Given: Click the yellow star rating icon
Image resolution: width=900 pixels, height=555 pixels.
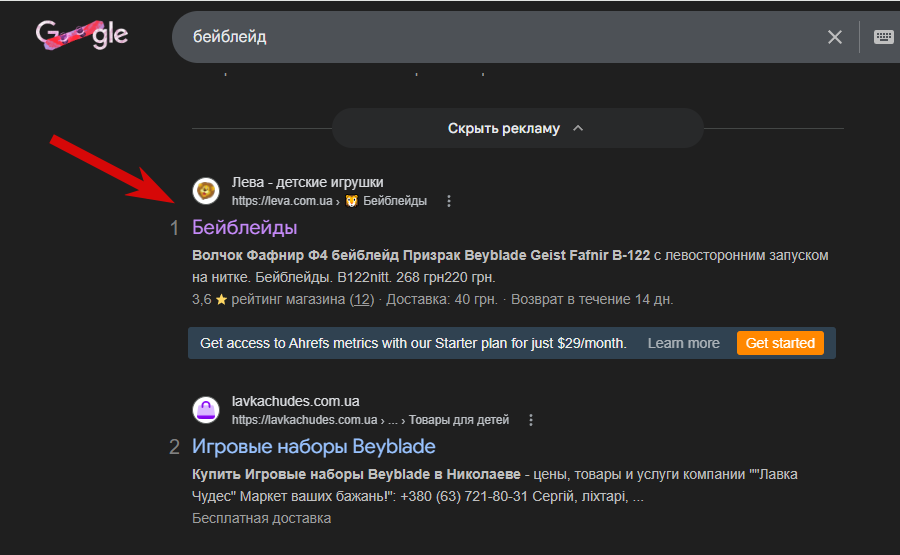Looking at the screenshot, I should [x=221, y=300].
